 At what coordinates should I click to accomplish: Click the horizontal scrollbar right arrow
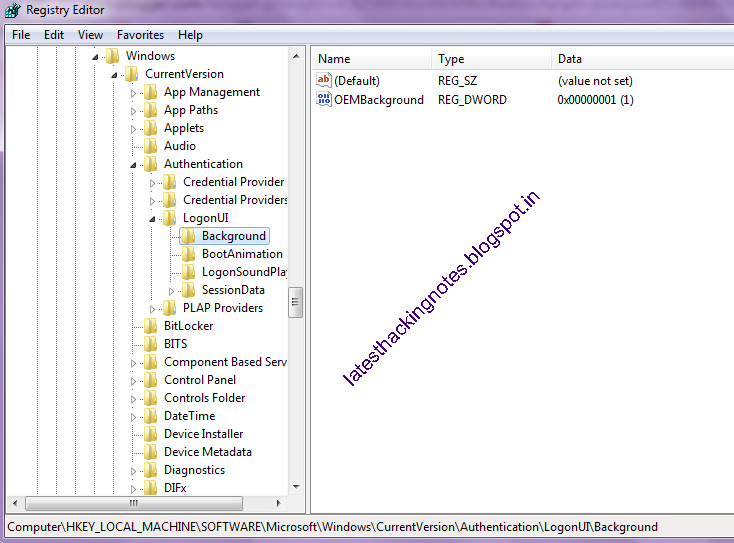click(x=279, y=503)
